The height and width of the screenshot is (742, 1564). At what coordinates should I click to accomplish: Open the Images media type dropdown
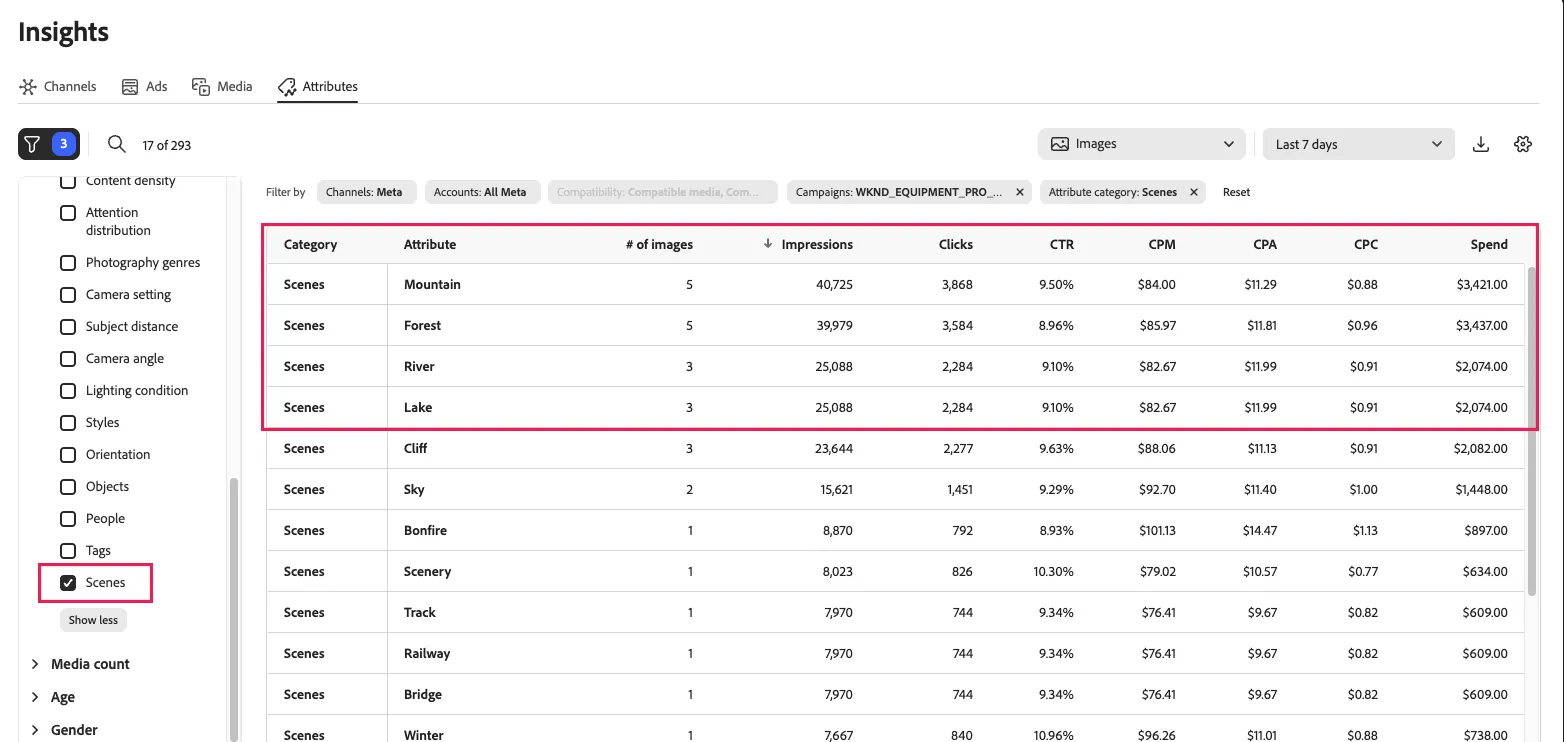pyautogui.click(x=1142, y=144)
